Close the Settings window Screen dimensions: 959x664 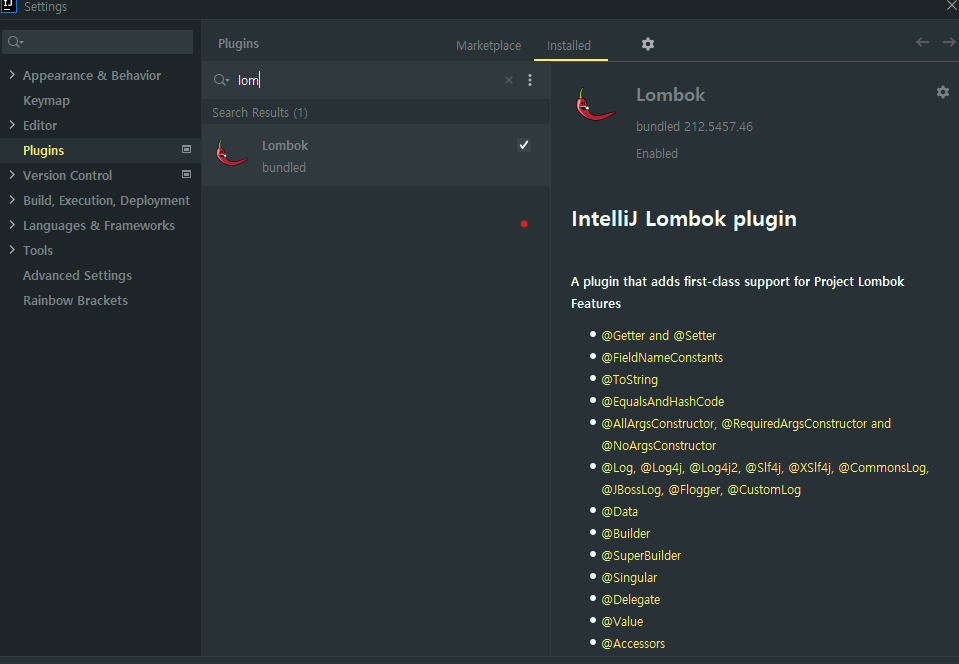pyautogui.click(x=951, y=6)
